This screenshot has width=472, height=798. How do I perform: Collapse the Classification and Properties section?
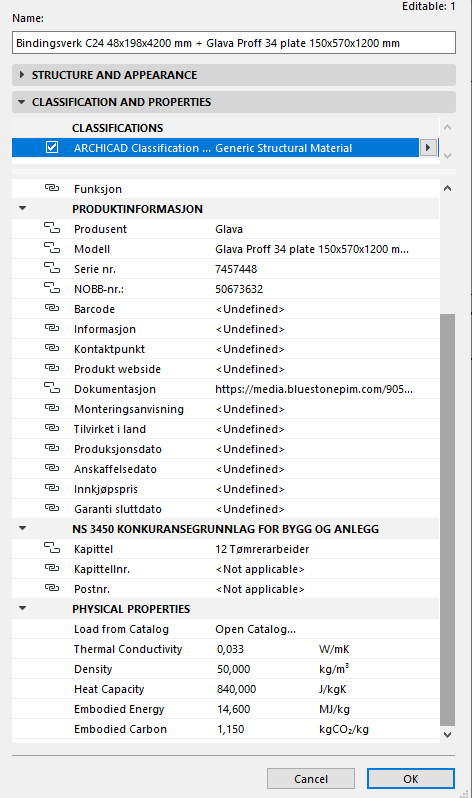tap(22, 102)
